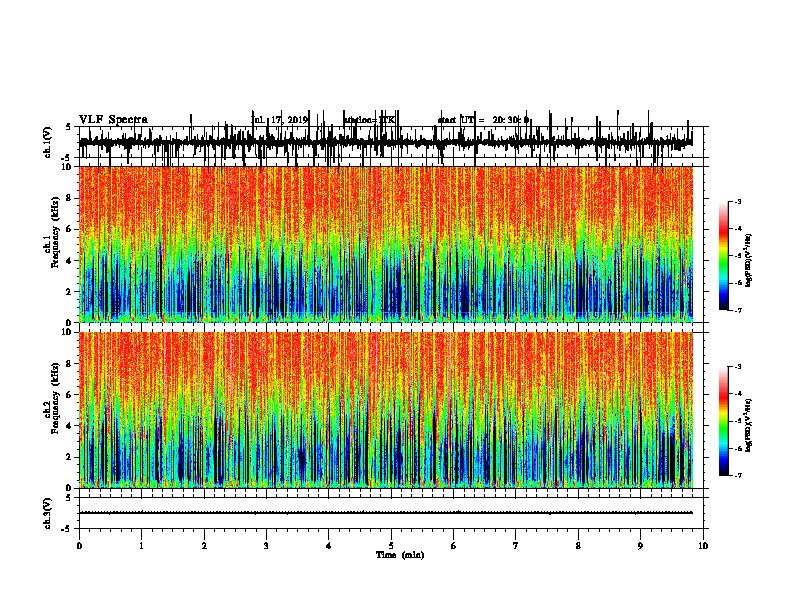792x612 pixels.
Task: Click time axis tick label '4'
Action: coord(328,545)
